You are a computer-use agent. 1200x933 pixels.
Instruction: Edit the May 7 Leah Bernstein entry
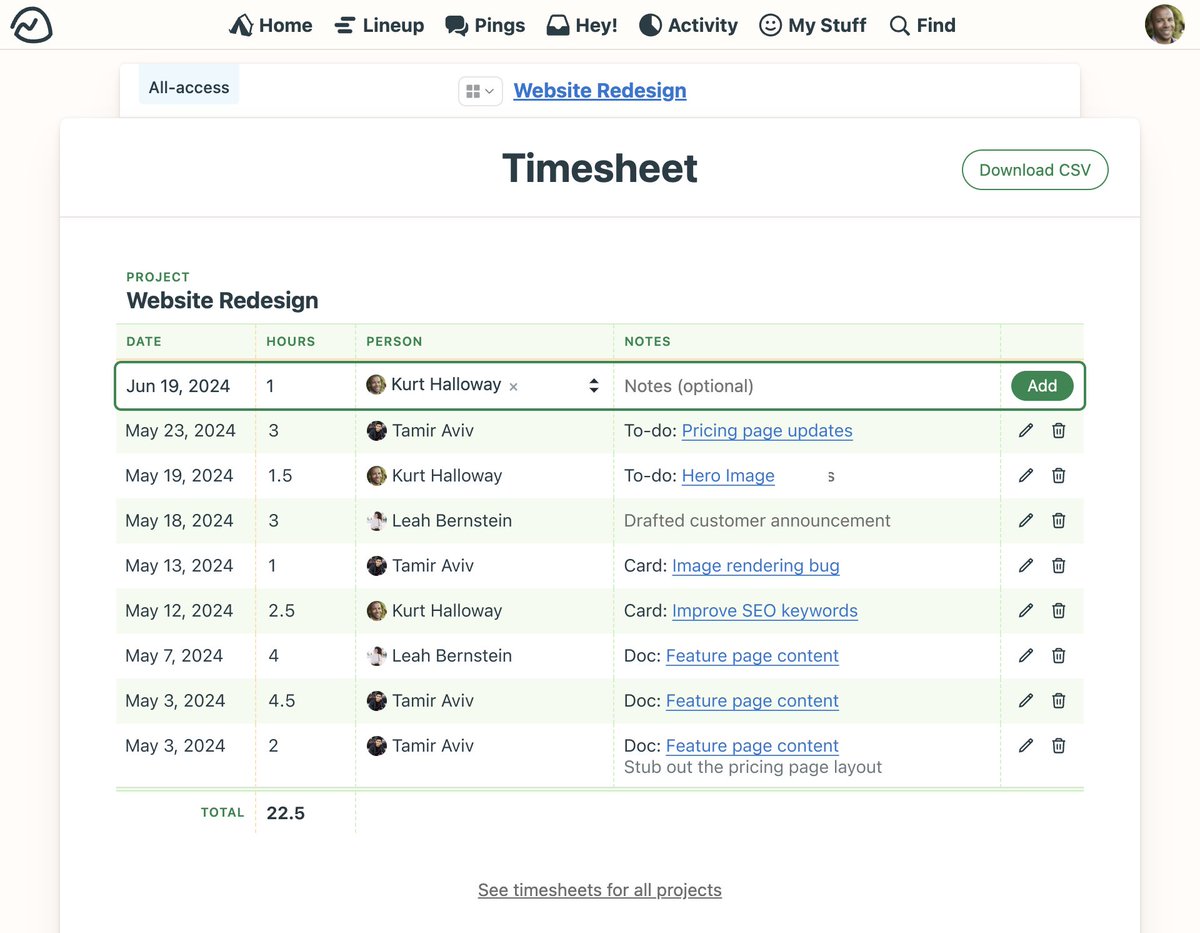pos(1026,656)
